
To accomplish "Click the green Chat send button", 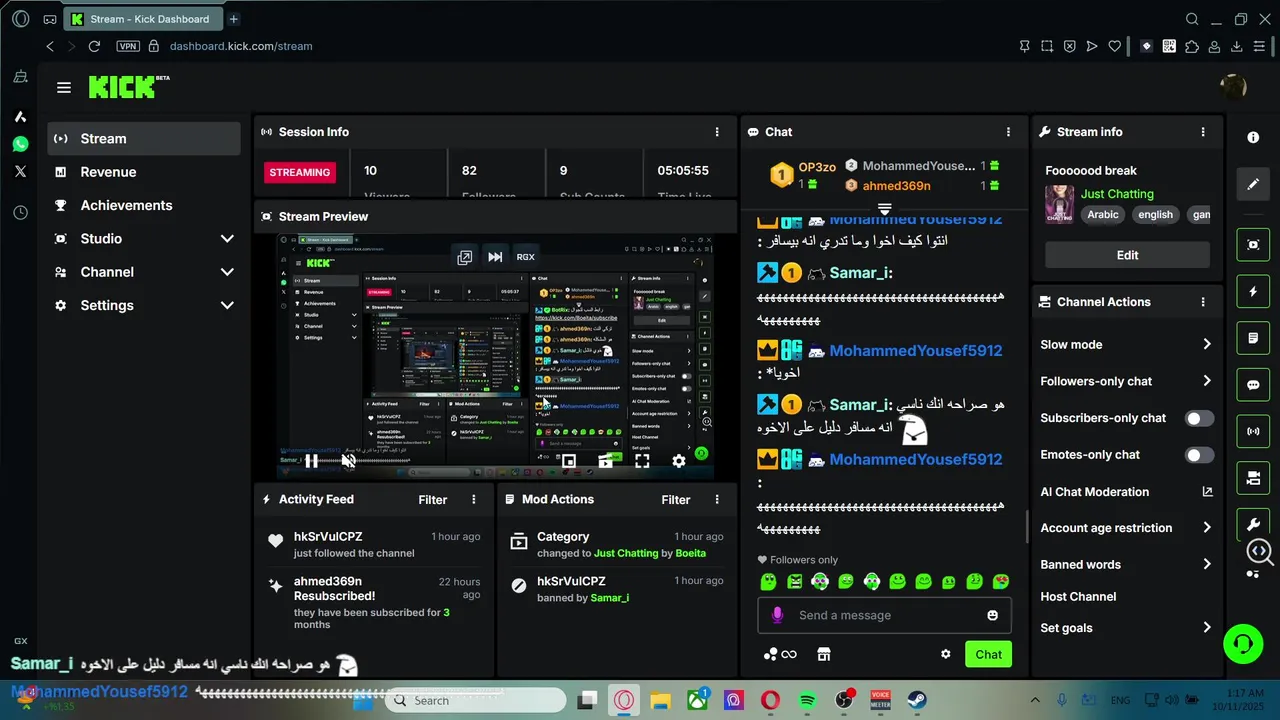I will [x=988, y=654].
